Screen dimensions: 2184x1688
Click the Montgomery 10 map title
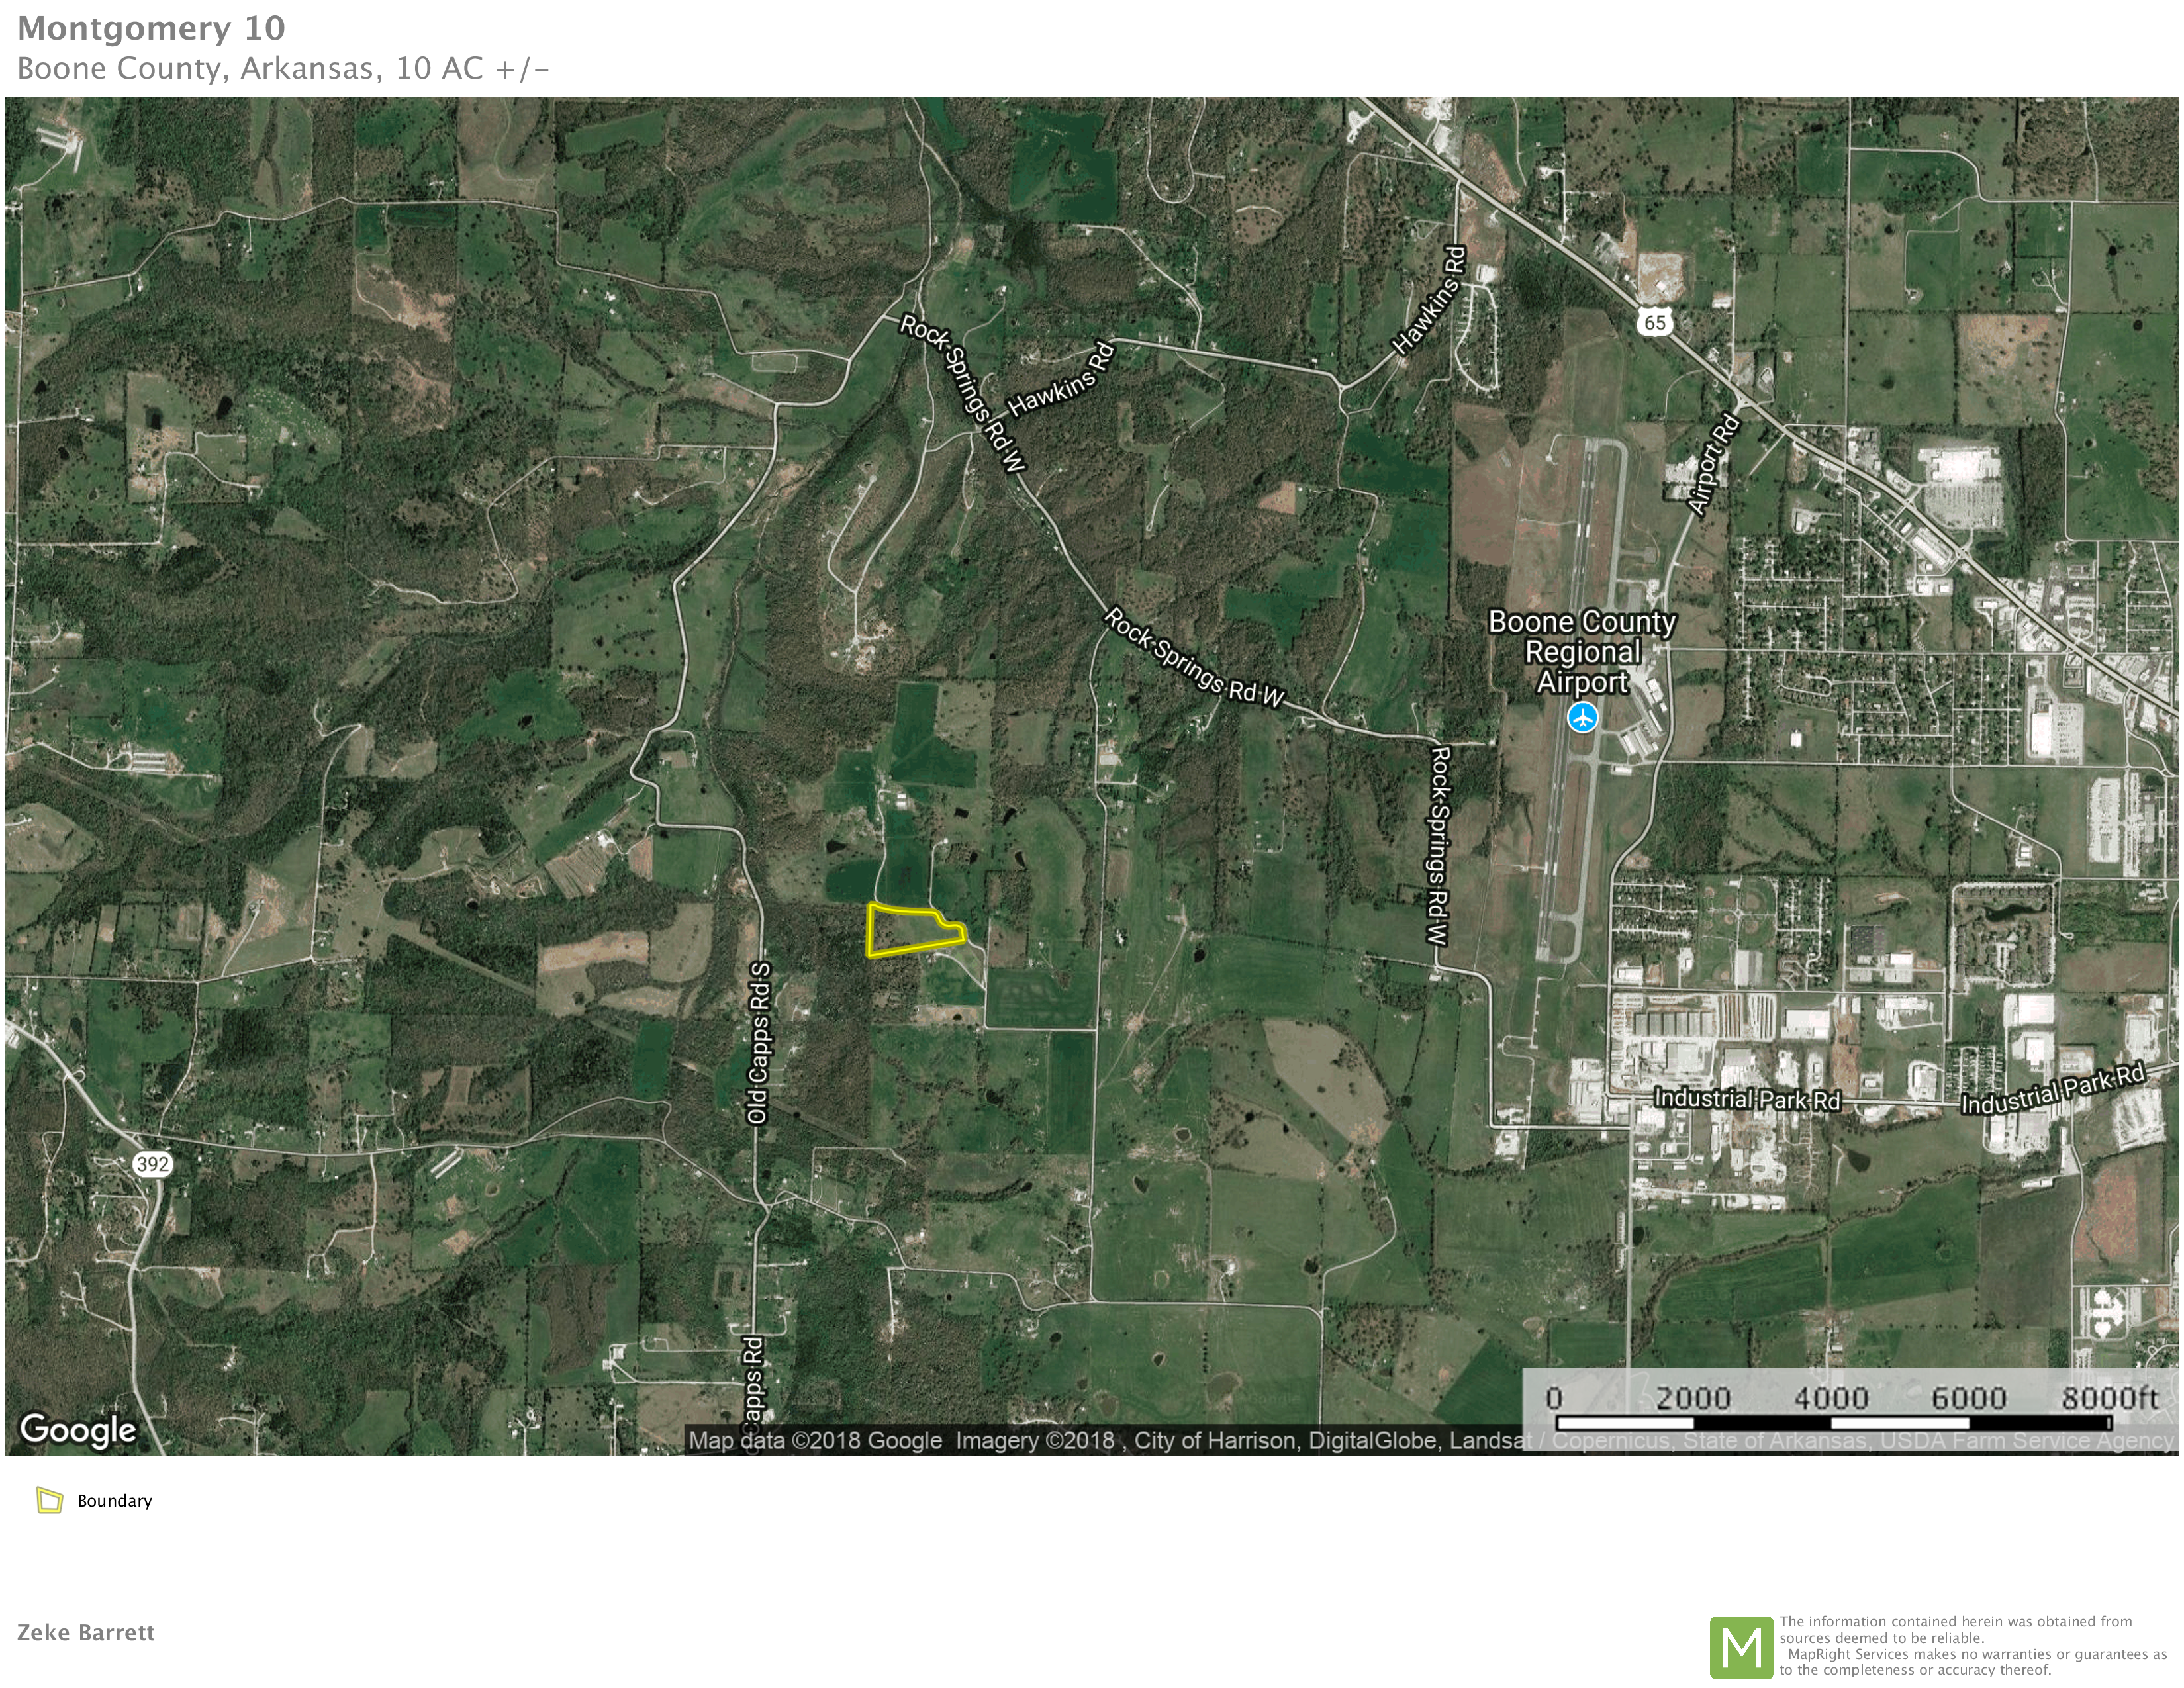click(x=151, y=28)
